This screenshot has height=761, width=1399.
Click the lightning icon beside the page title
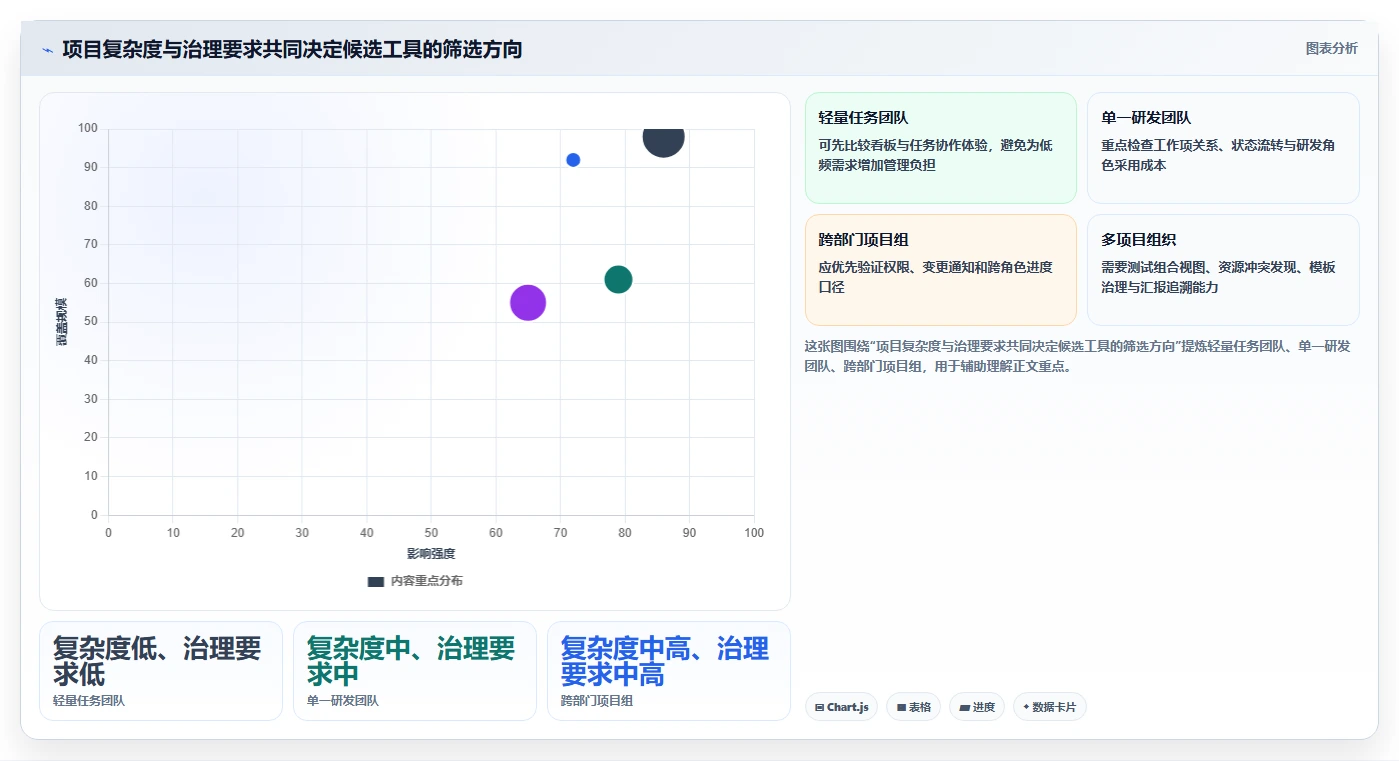[48, 50]
